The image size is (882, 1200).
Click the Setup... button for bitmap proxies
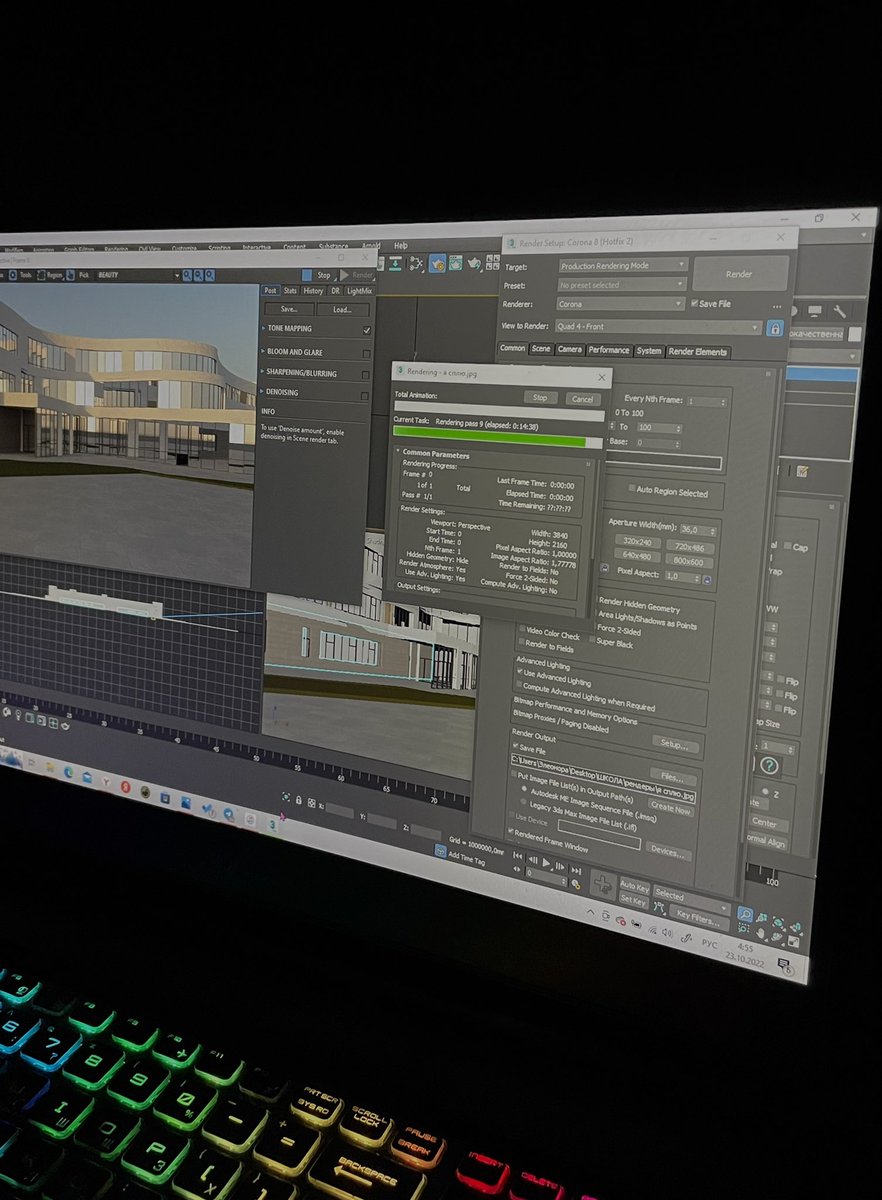click(676, 744)
